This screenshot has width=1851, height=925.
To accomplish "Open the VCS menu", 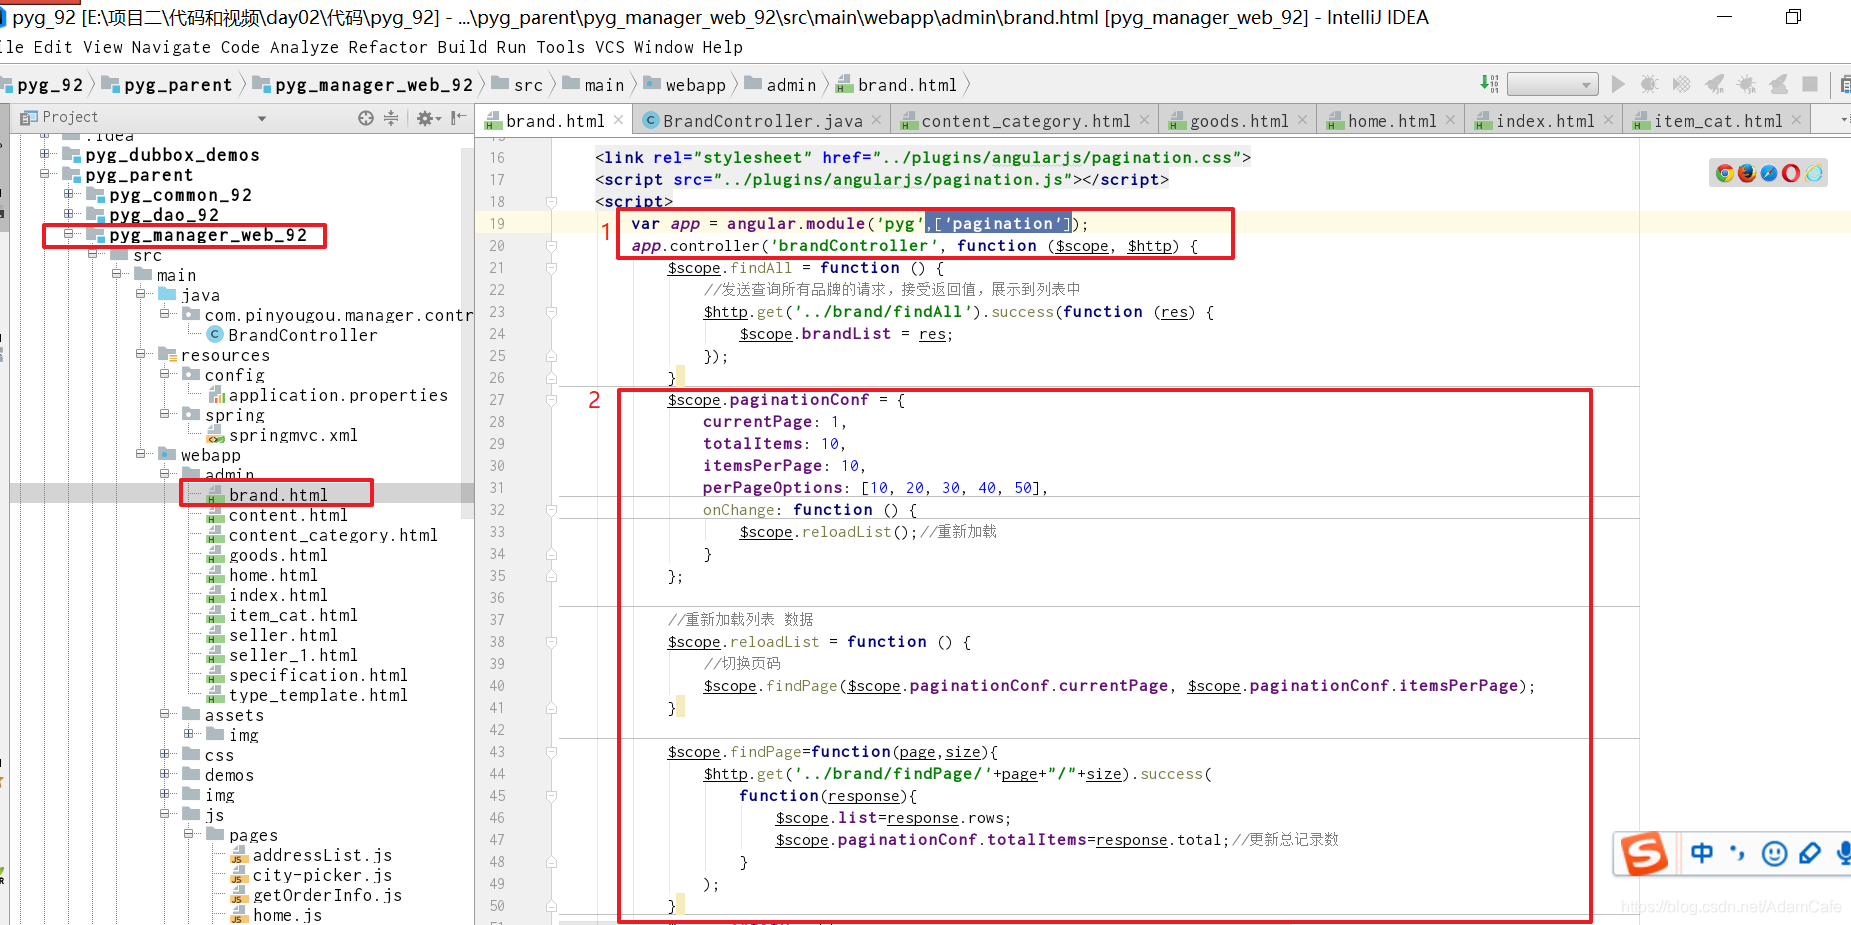I will (x=609, y=47).
